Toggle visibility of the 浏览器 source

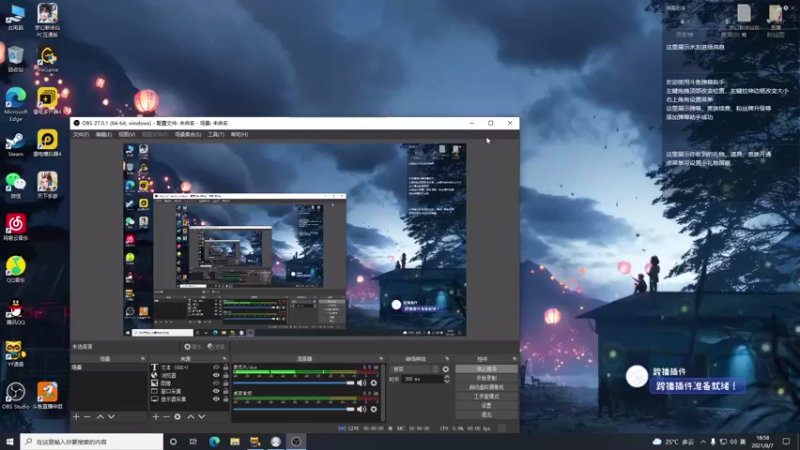tap(216, 376)
